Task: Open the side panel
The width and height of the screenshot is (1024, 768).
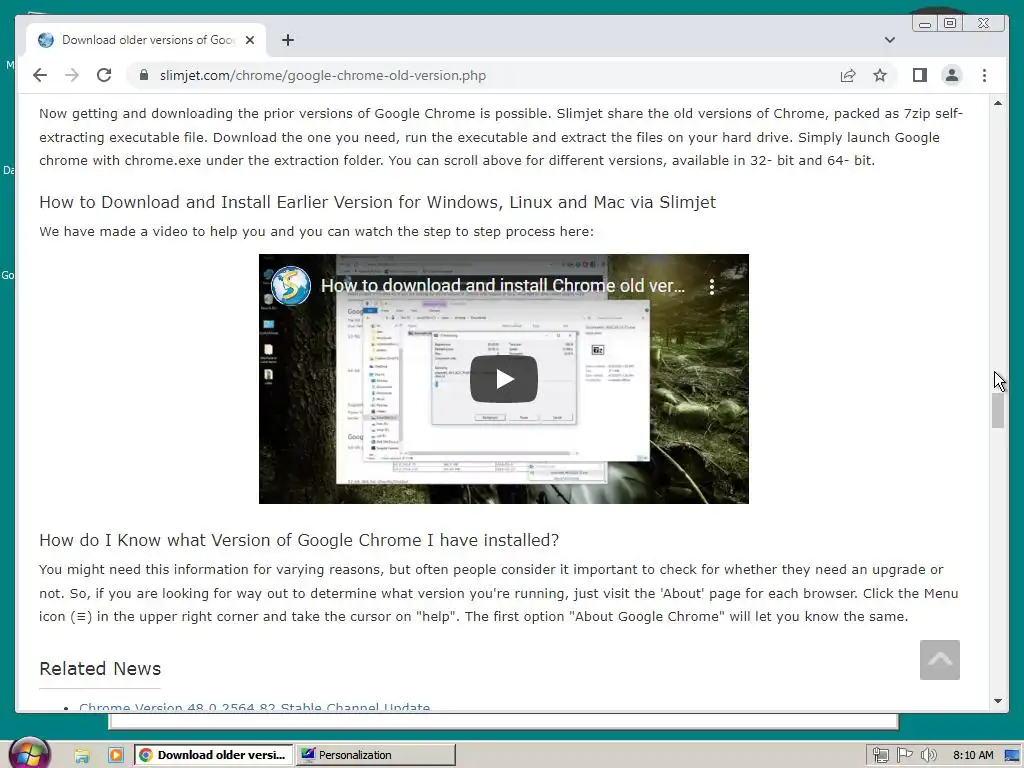Action: [920, 75]
